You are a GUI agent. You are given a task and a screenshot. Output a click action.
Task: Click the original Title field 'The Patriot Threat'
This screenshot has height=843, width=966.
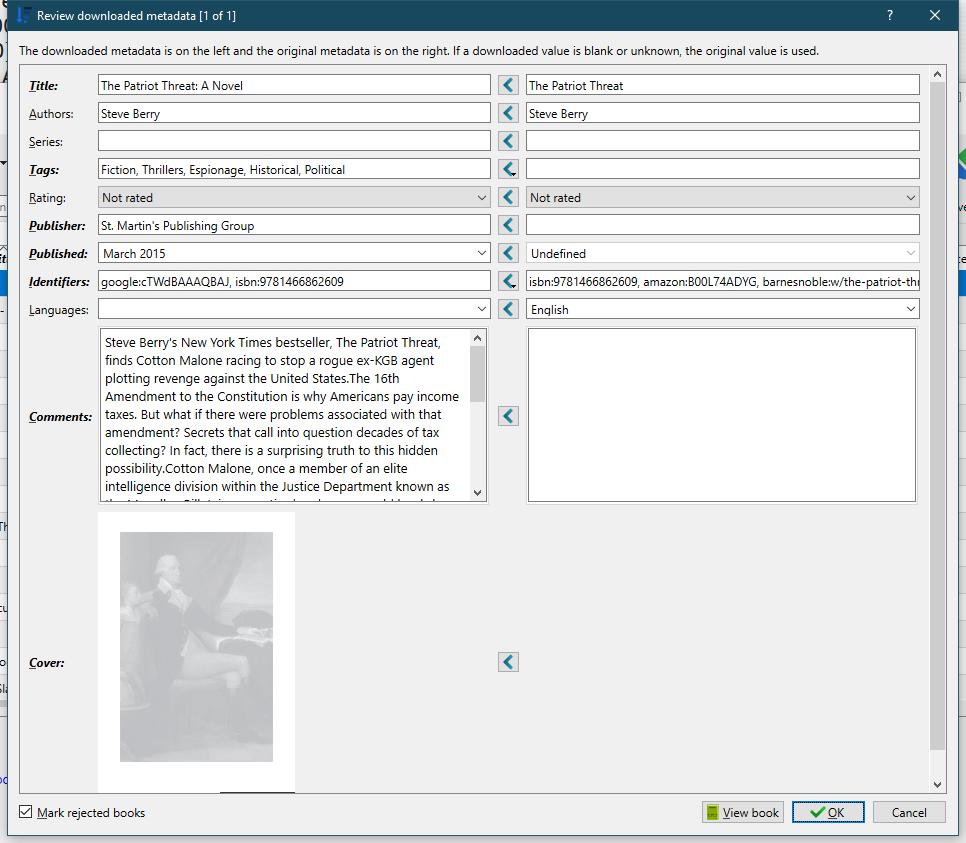[723, 85]
